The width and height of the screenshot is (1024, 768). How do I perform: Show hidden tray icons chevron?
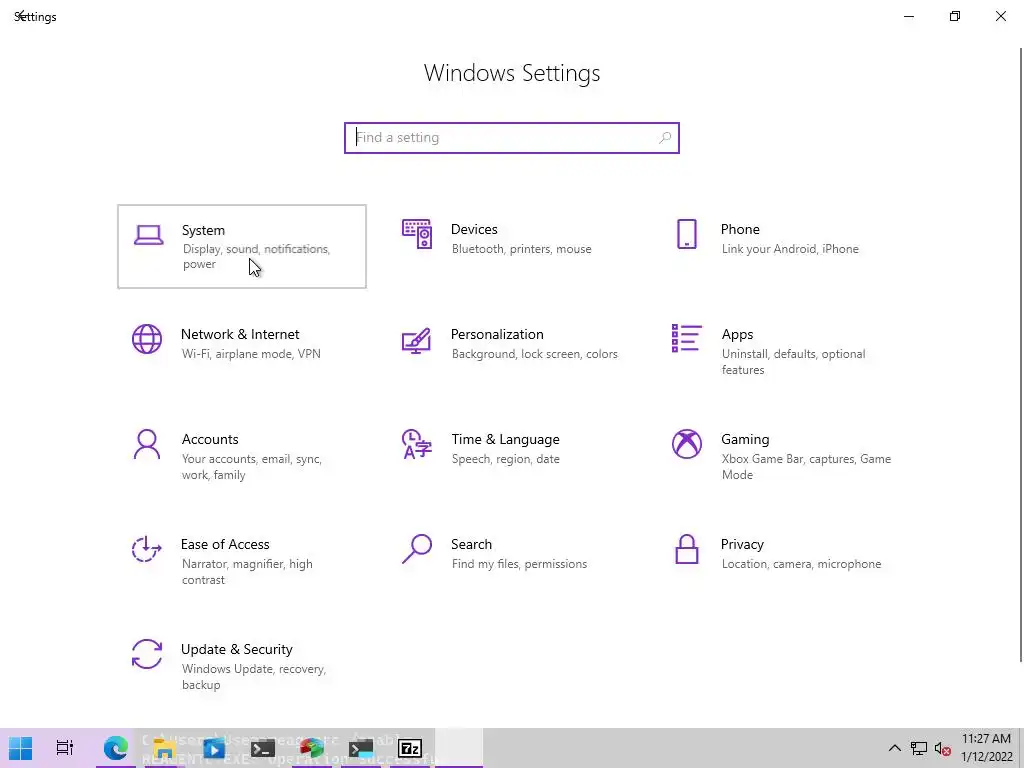click(895, 748)
